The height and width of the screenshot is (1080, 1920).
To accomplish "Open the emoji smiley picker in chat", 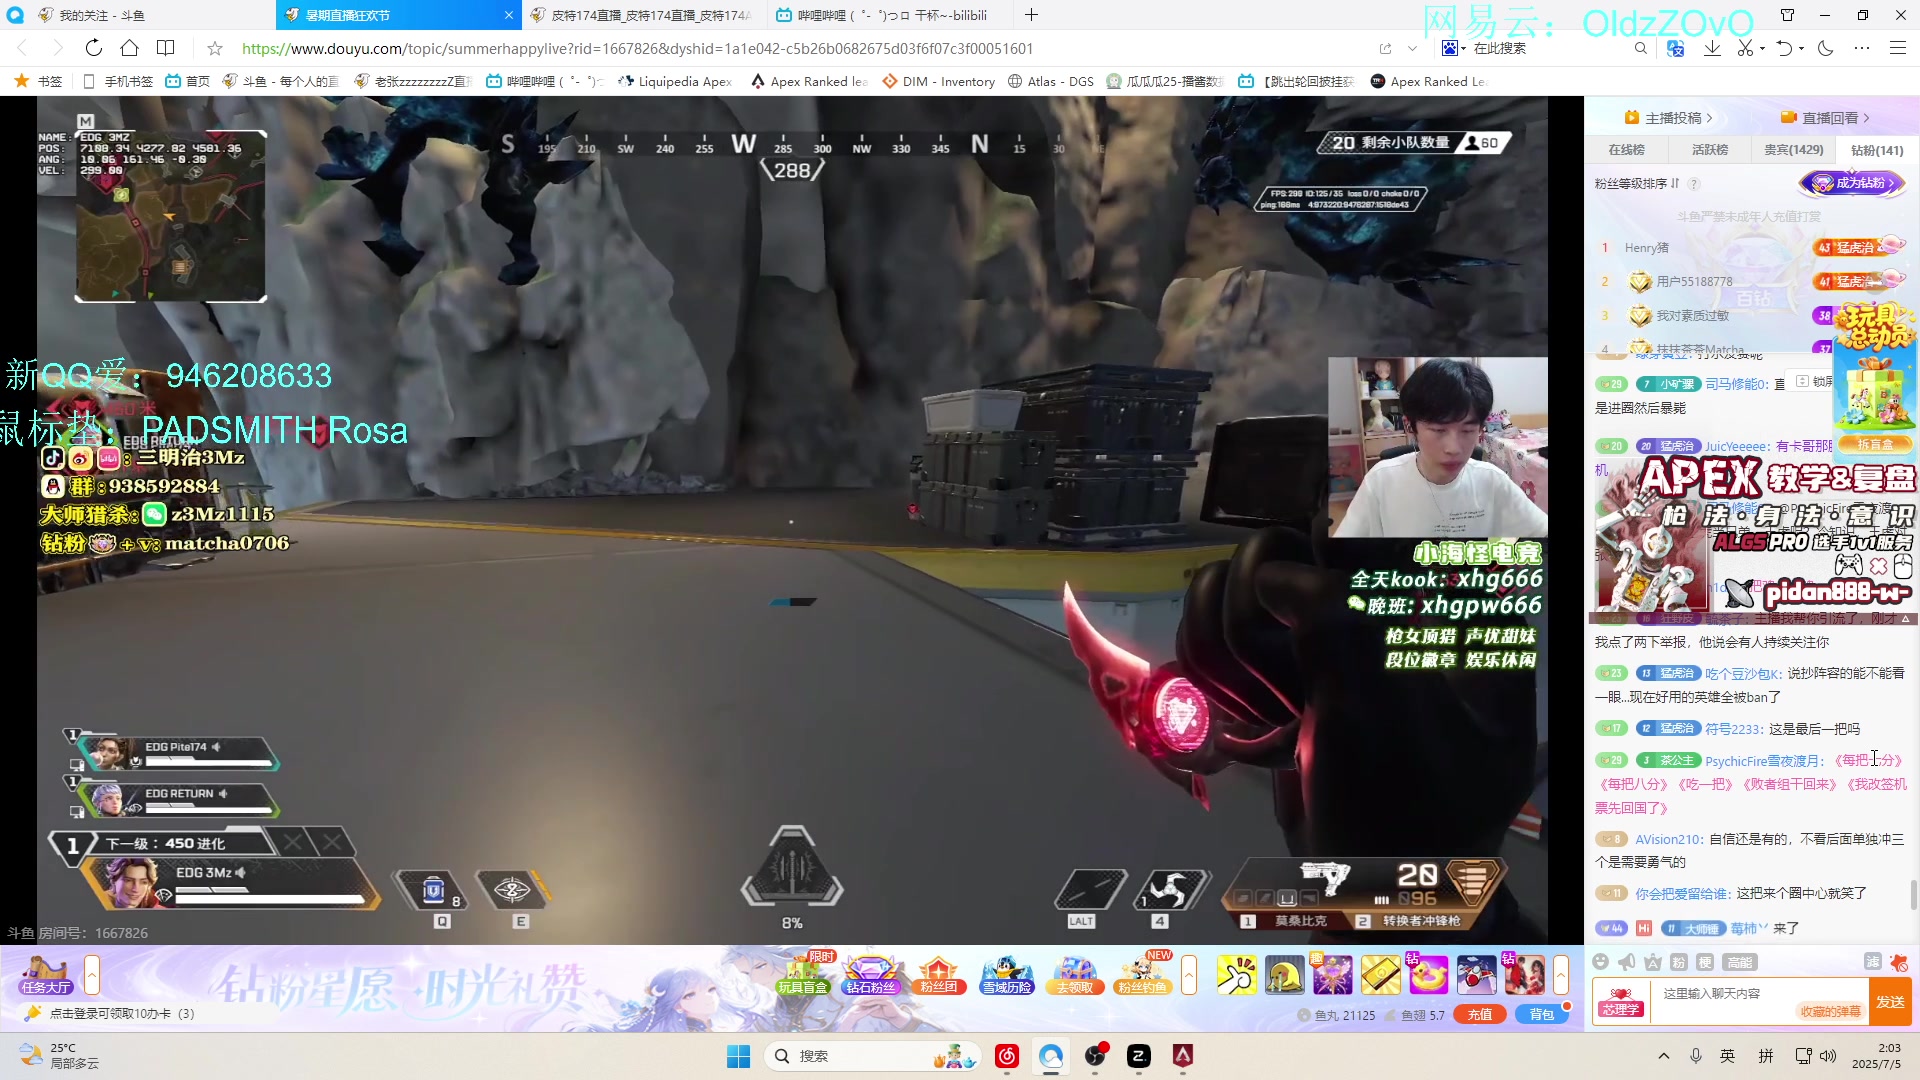I will (1601, 962).
